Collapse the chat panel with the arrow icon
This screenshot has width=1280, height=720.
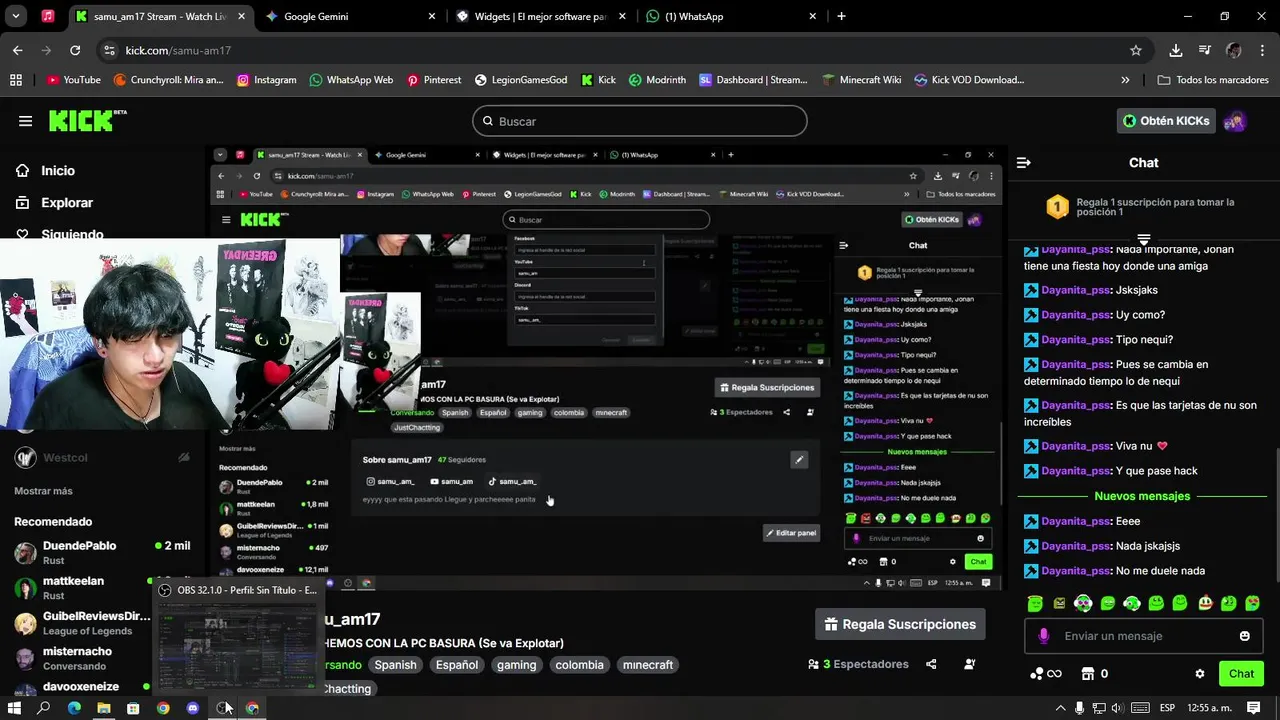tap(1023, 162)
